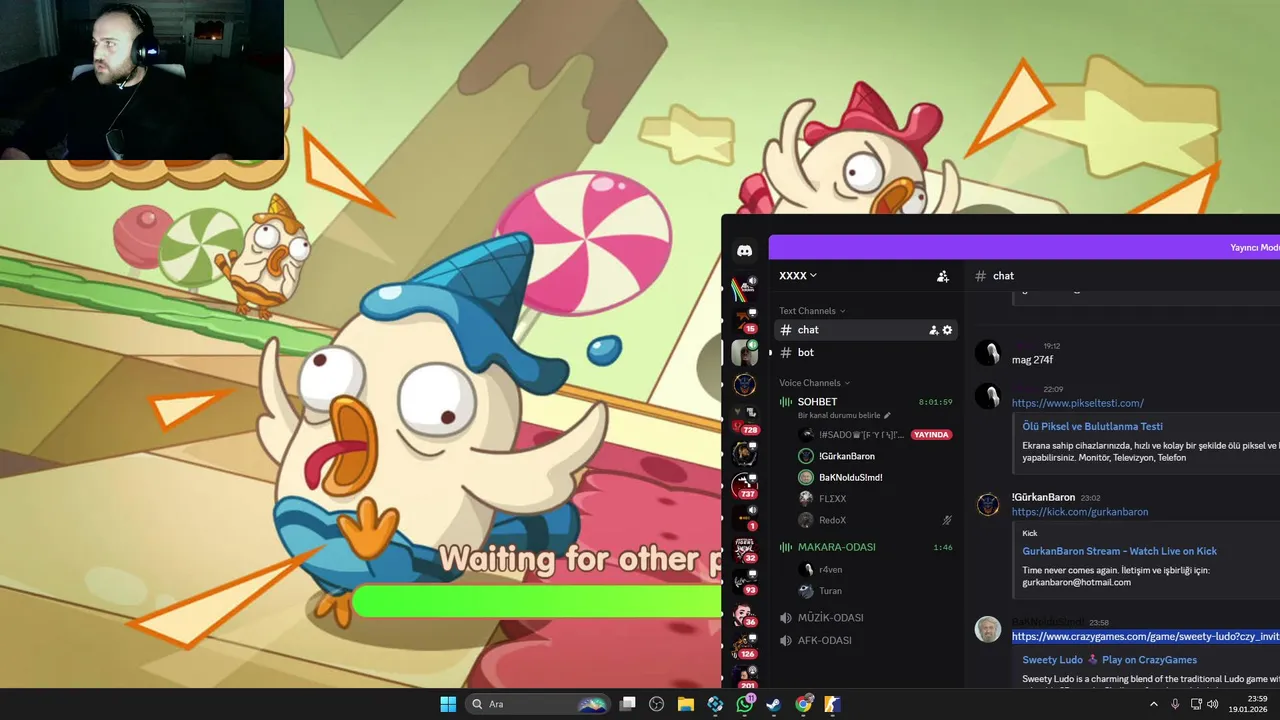Open the server icon with 1 badge
This screenshot has height=720, width=1280.
click(744, 517)
